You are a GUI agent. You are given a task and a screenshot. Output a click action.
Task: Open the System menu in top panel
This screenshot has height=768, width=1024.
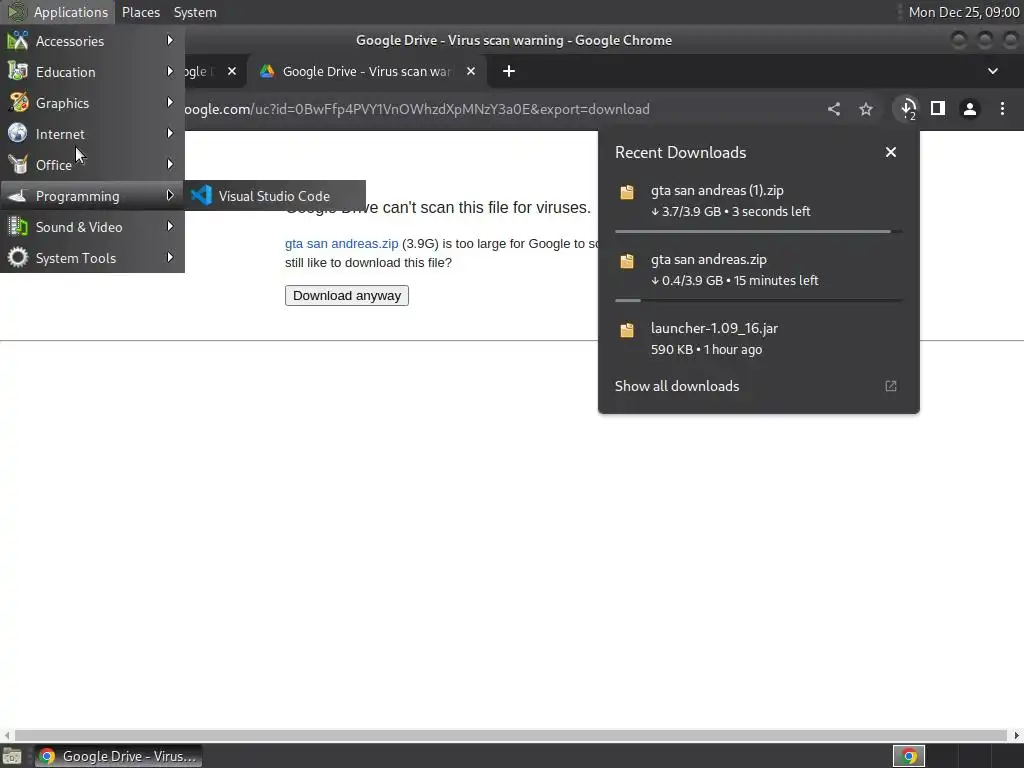coord(195,12)
